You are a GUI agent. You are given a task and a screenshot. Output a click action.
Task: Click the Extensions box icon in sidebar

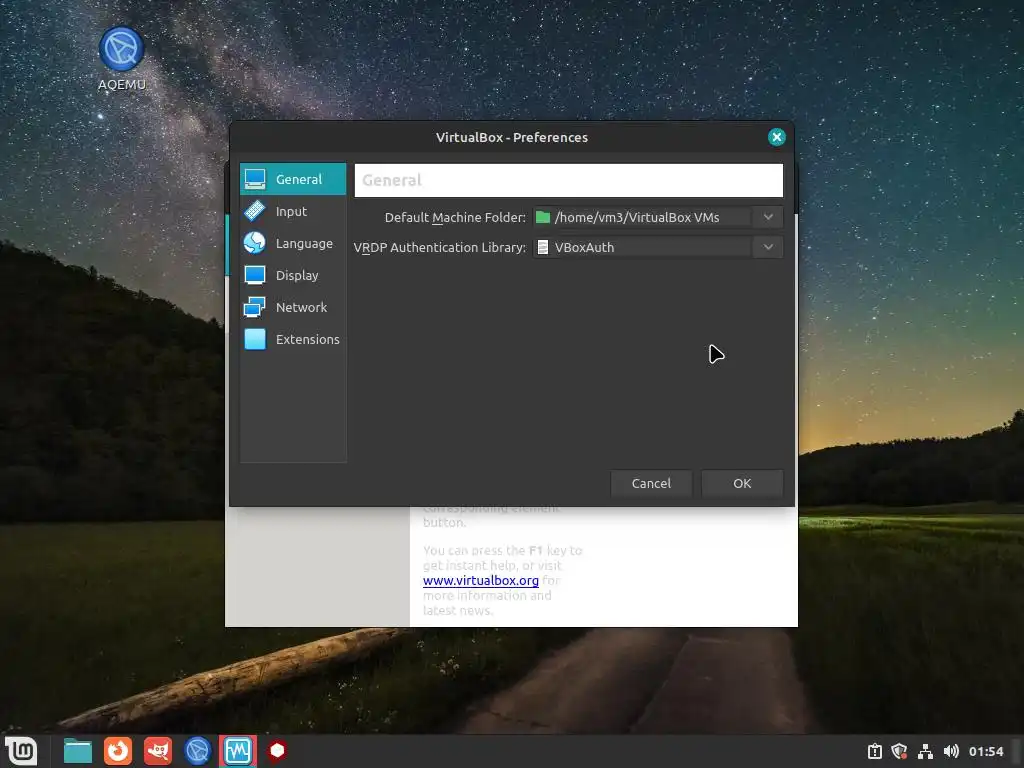point(255,339)
